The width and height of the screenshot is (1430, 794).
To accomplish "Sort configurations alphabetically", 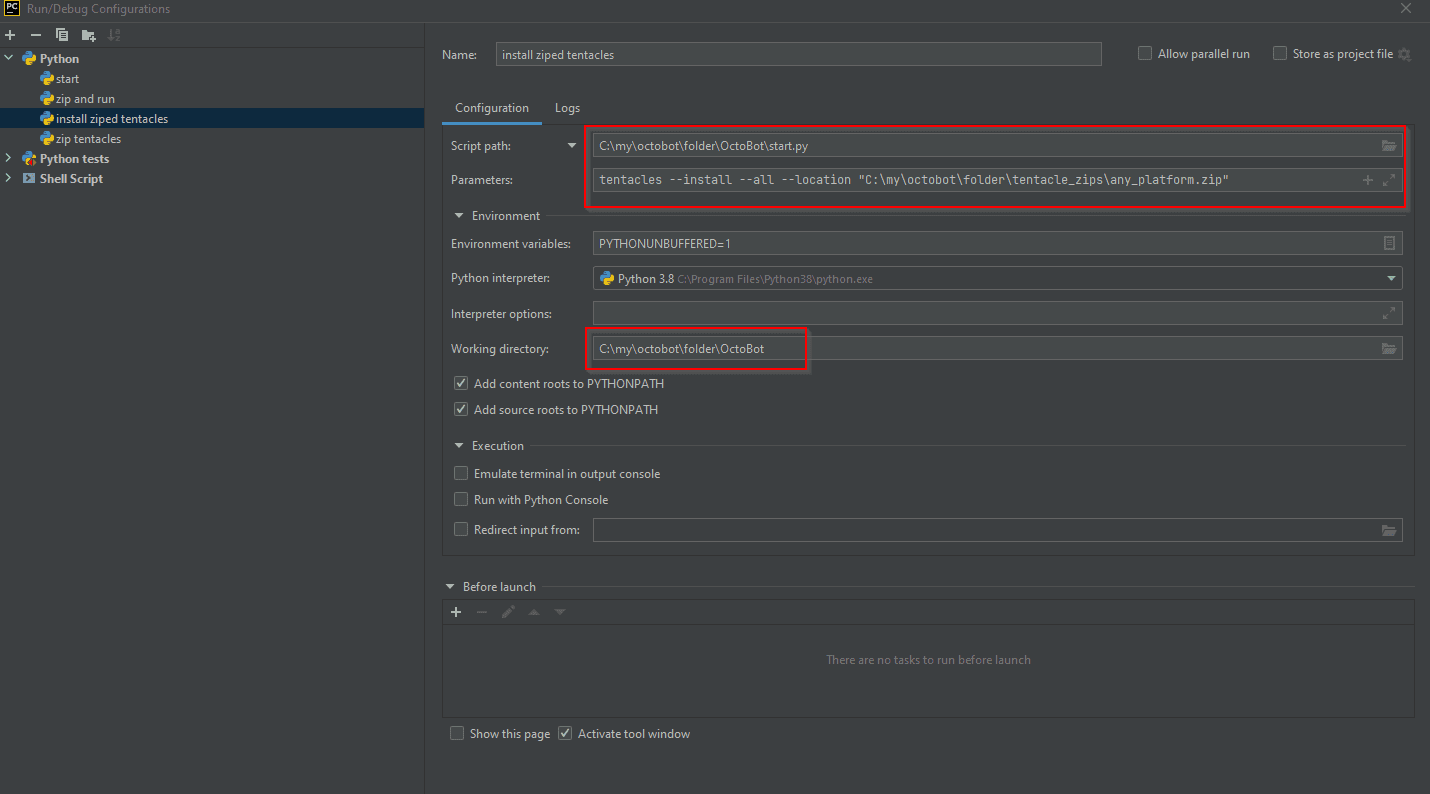I will tap(114, 35).
